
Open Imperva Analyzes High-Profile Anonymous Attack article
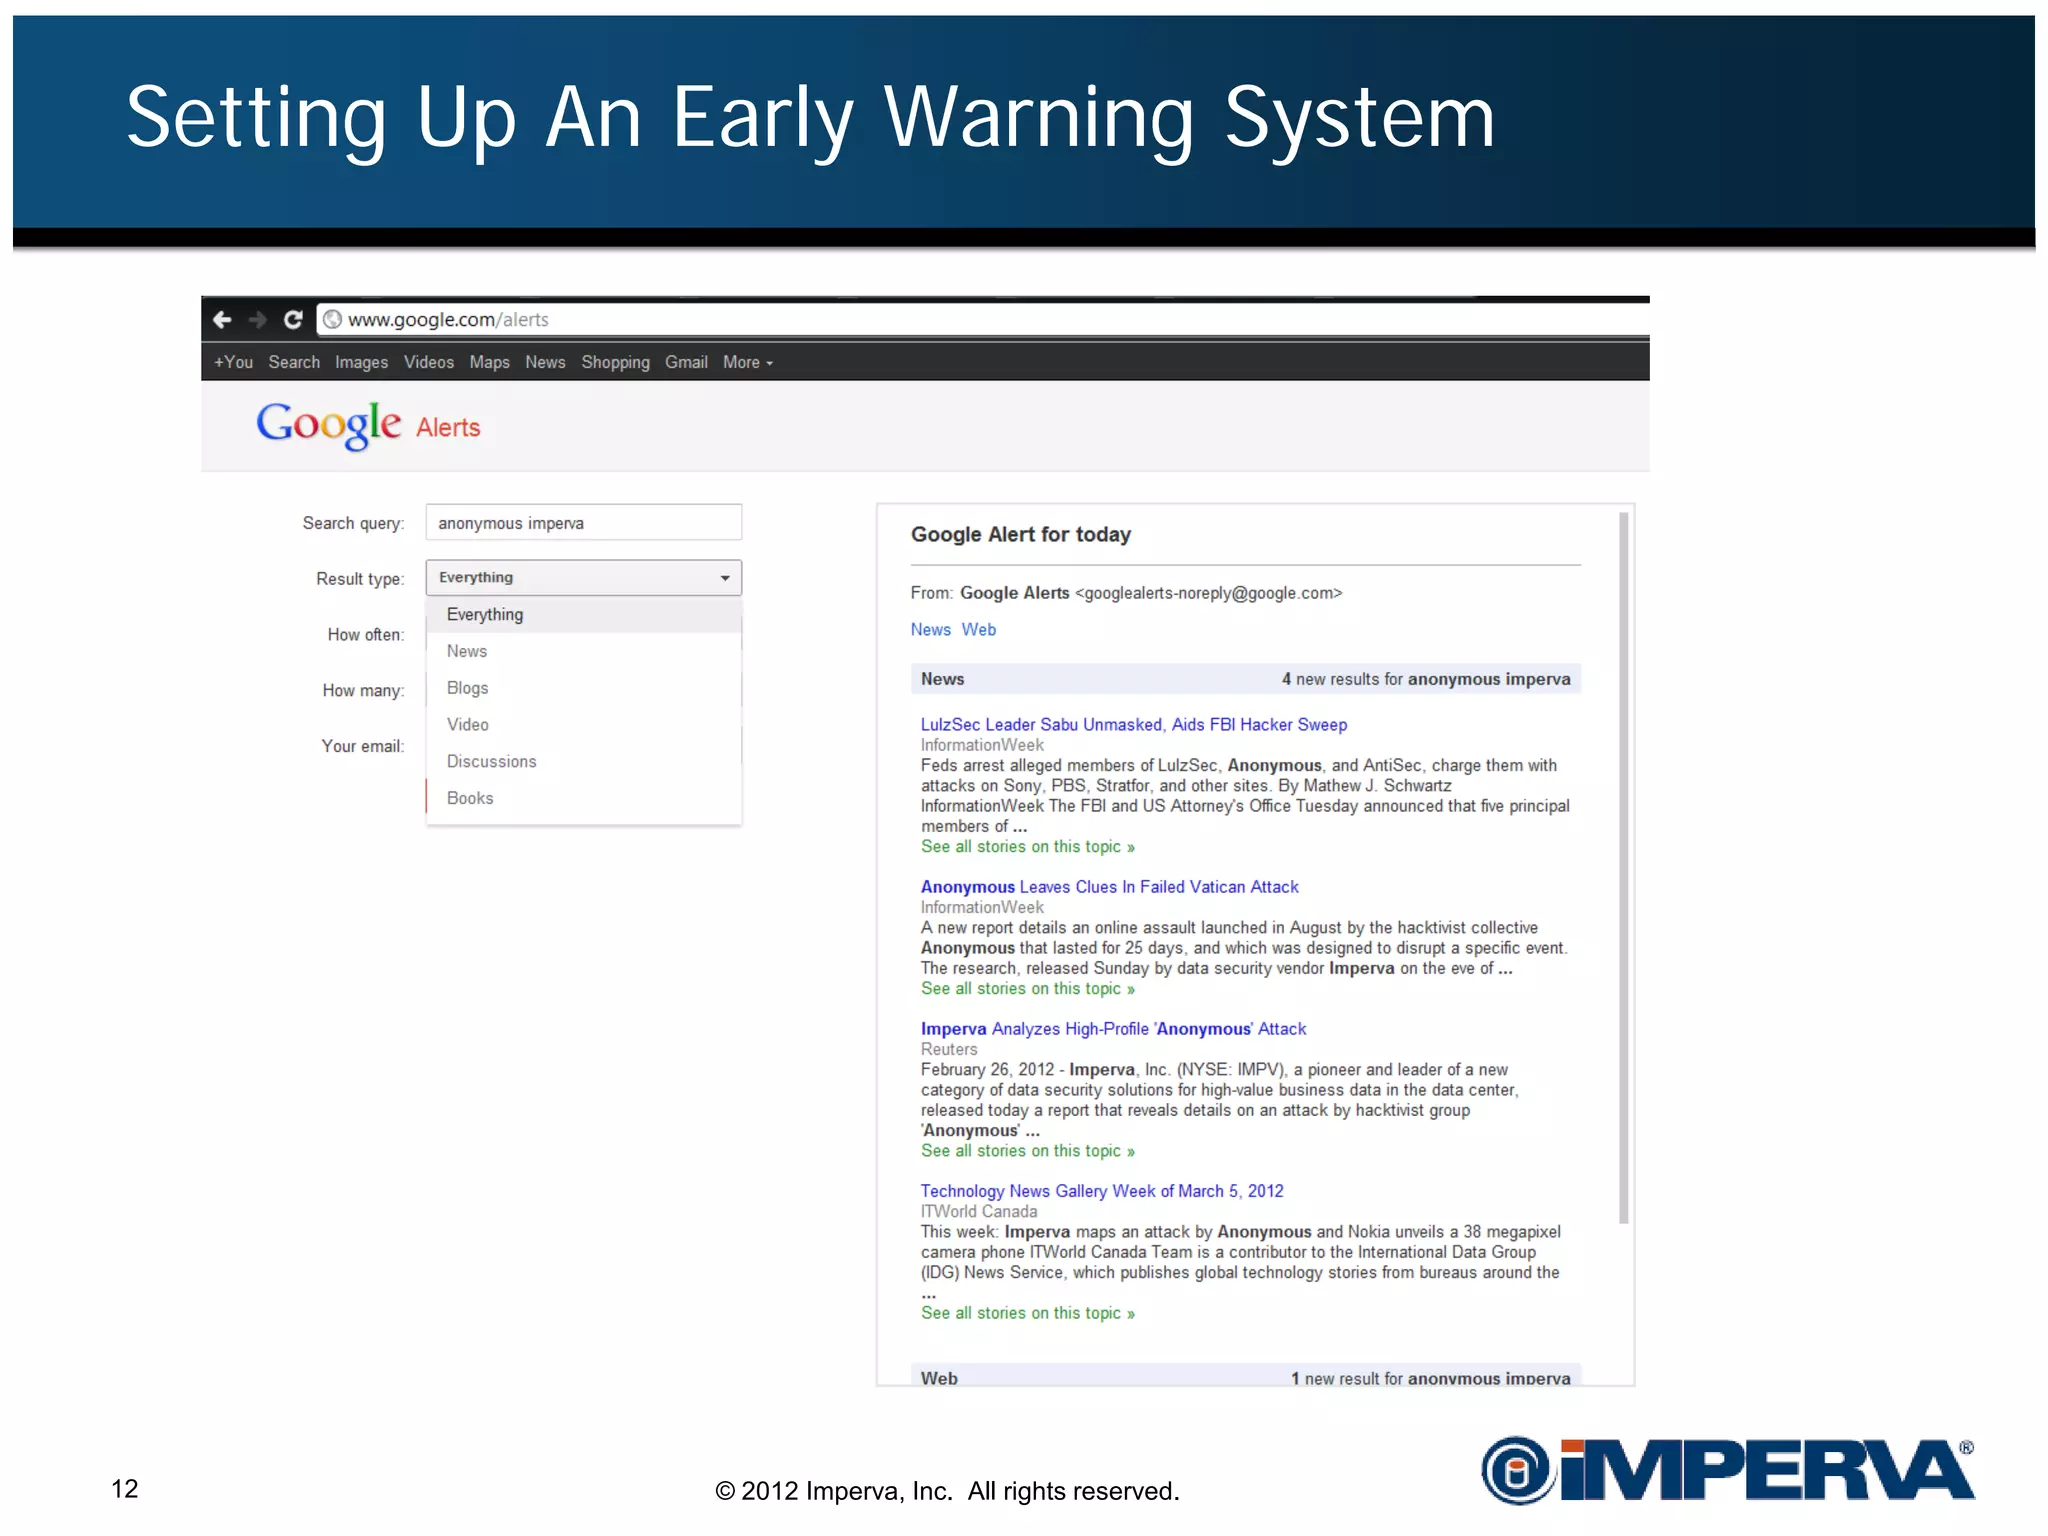(1113, 1028)
